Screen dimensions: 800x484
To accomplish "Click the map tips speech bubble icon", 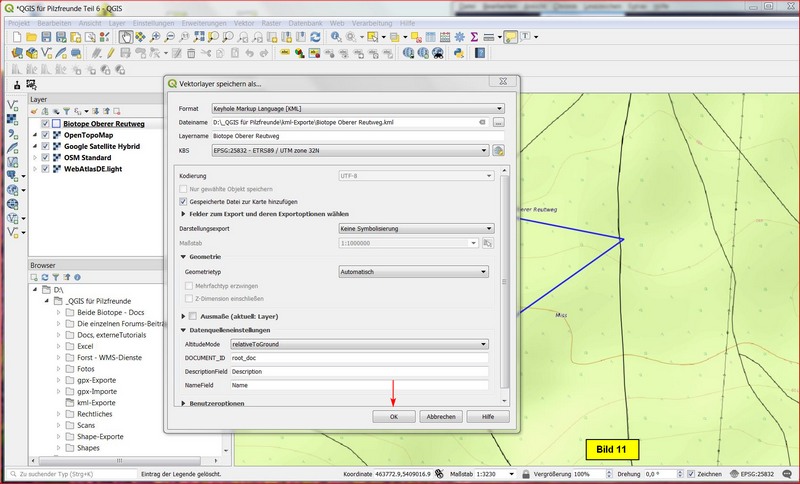I will click(x=510, y=37).
